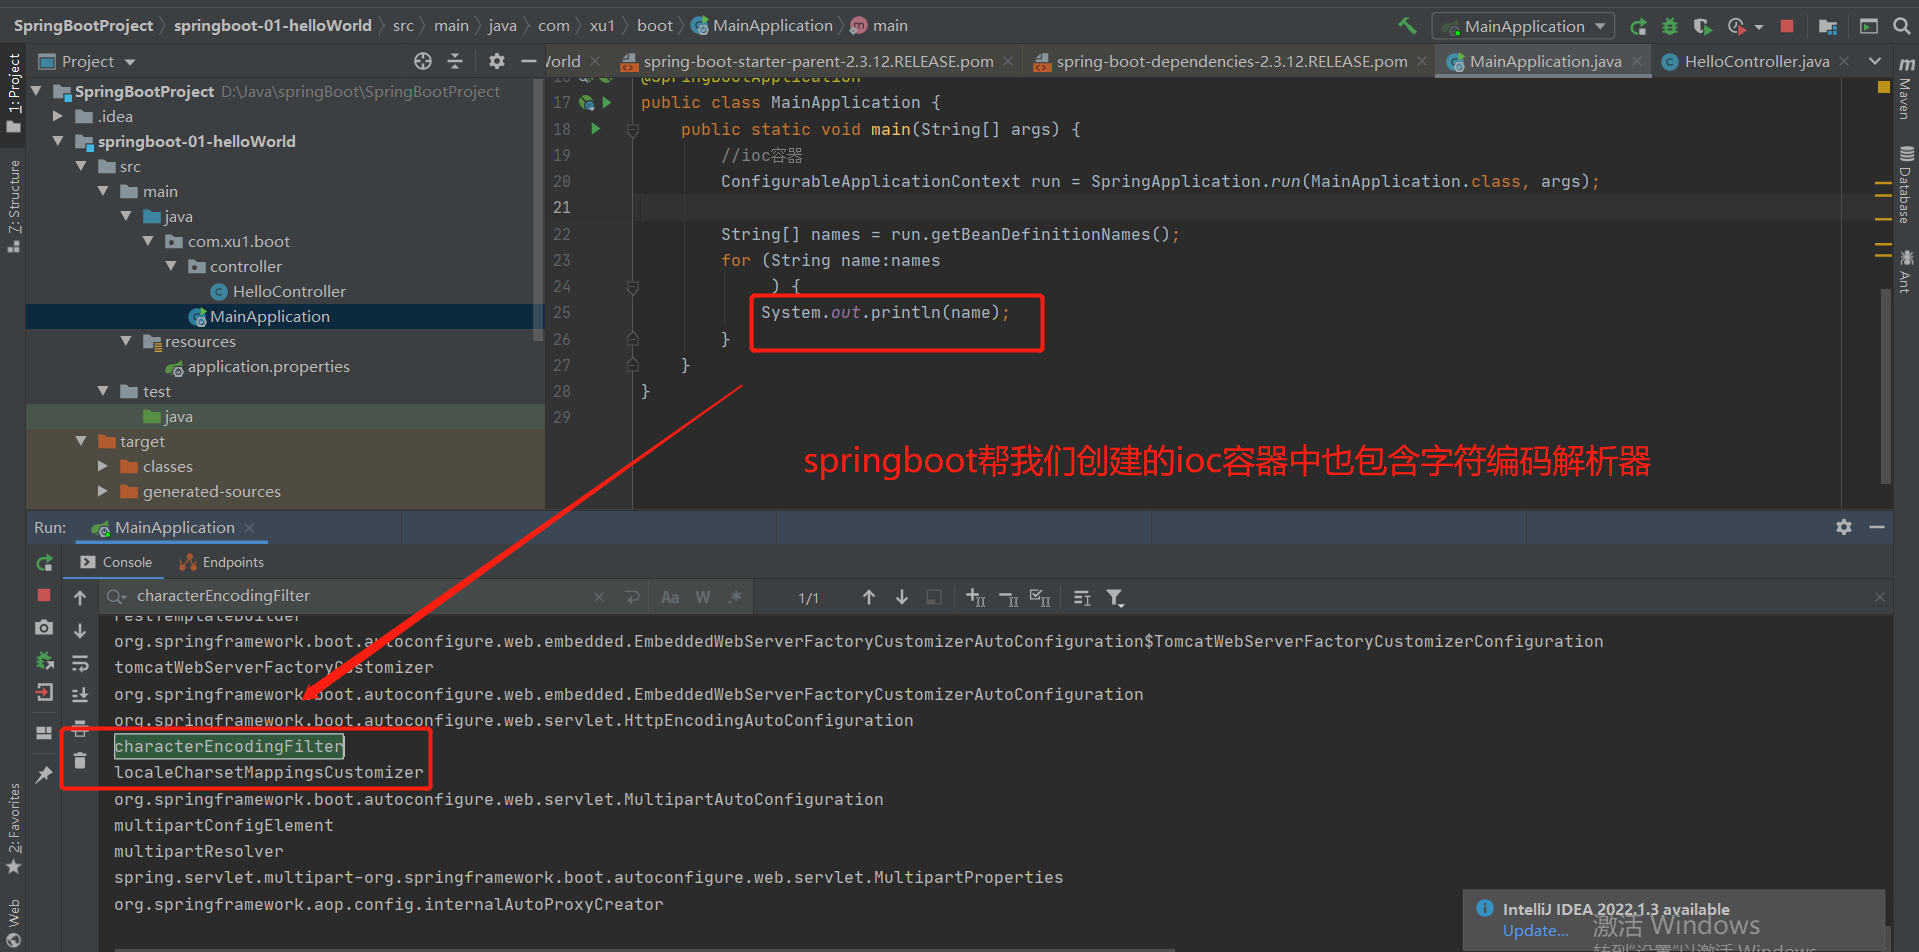Run MainApplication with coverage
The image size is (1919, 952).
click(1702, 26)
